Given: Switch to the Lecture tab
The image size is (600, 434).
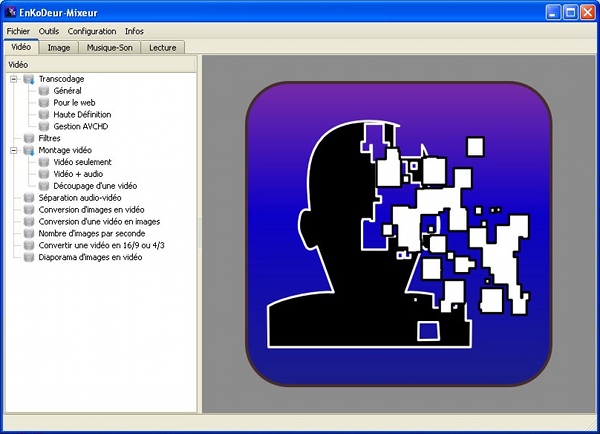Looking at the screenshot, I should 163,48.
